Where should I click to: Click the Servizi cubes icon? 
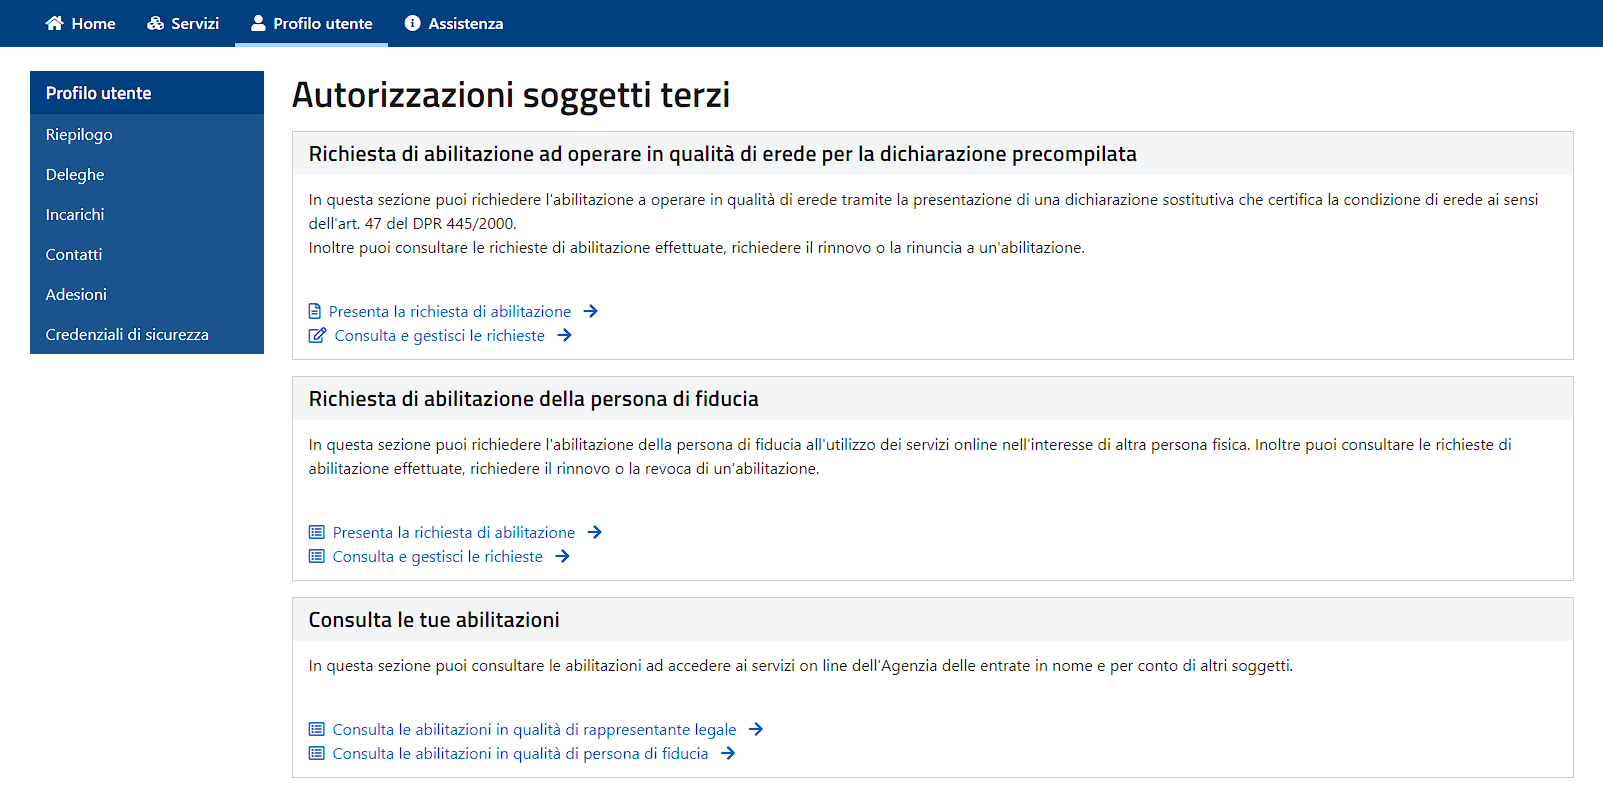pyautogui.click(x=155, y=23)
